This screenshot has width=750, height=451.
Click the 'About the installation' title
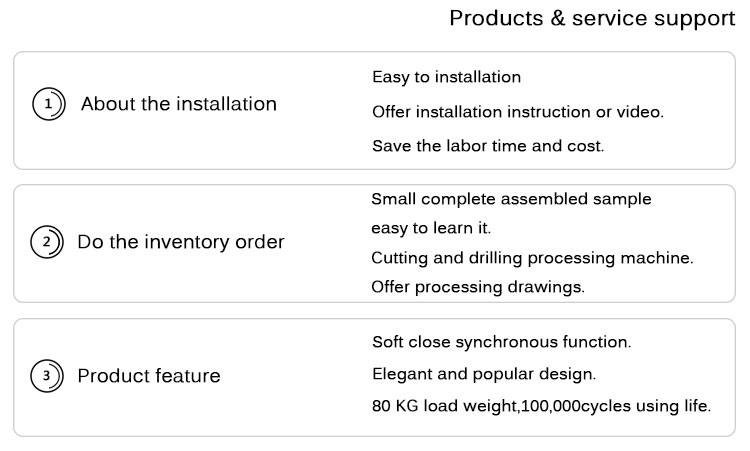click(178, 104)
